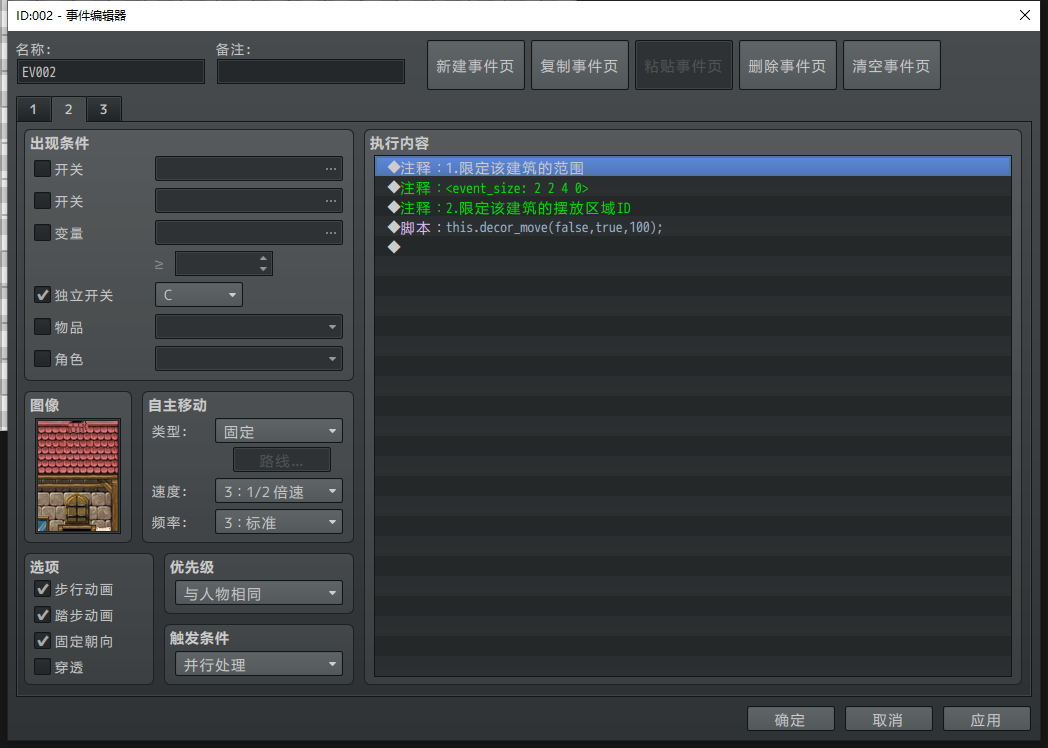Uncheck the 步行动画 option

tap(42, 589)
